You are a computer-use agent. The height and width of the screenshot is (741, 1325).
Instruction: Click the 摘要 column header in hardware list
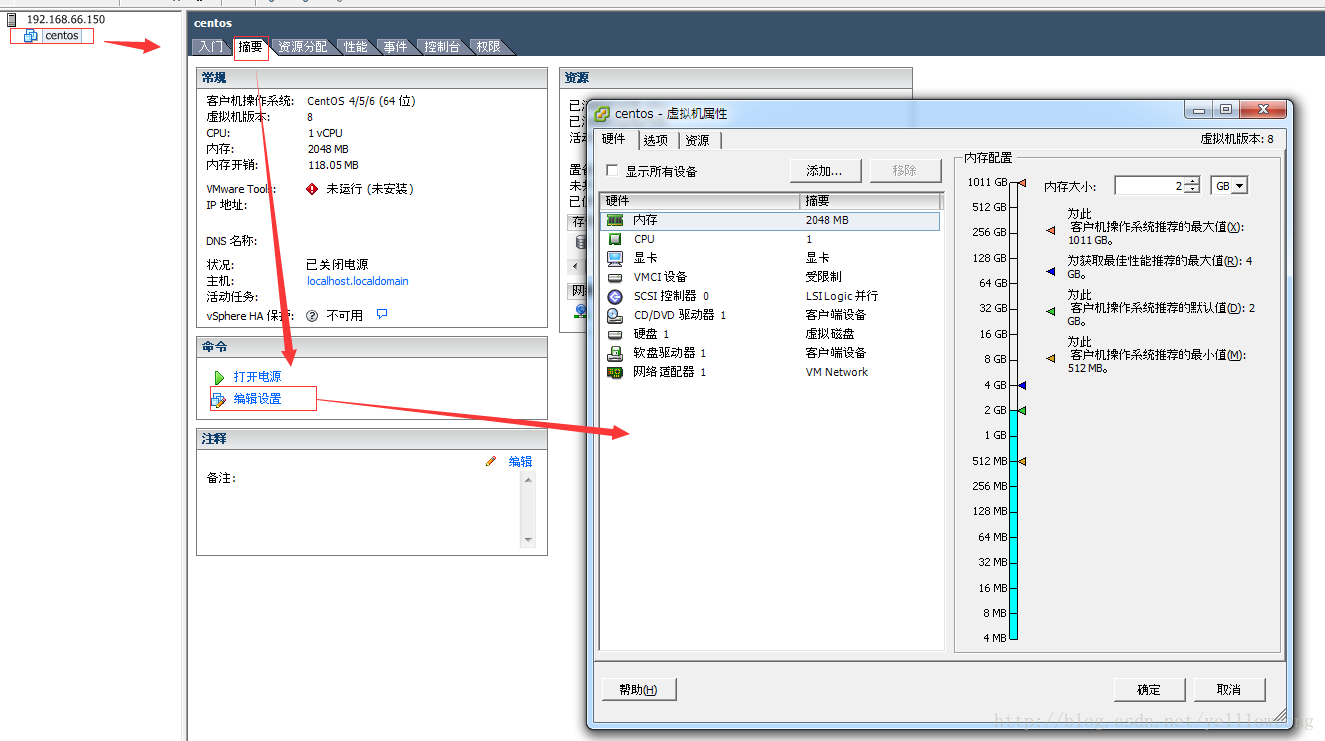coord(871,201)
